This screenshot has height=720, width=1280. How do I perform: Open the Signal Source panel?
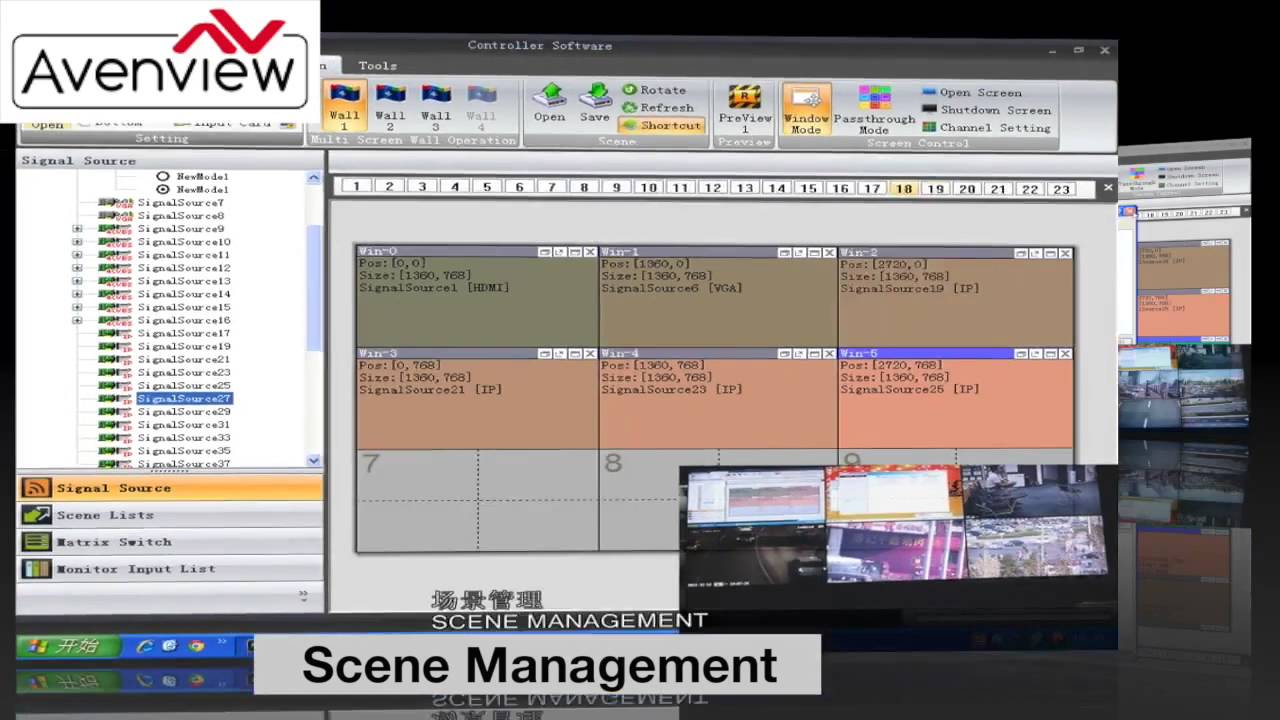coord(169,488)
